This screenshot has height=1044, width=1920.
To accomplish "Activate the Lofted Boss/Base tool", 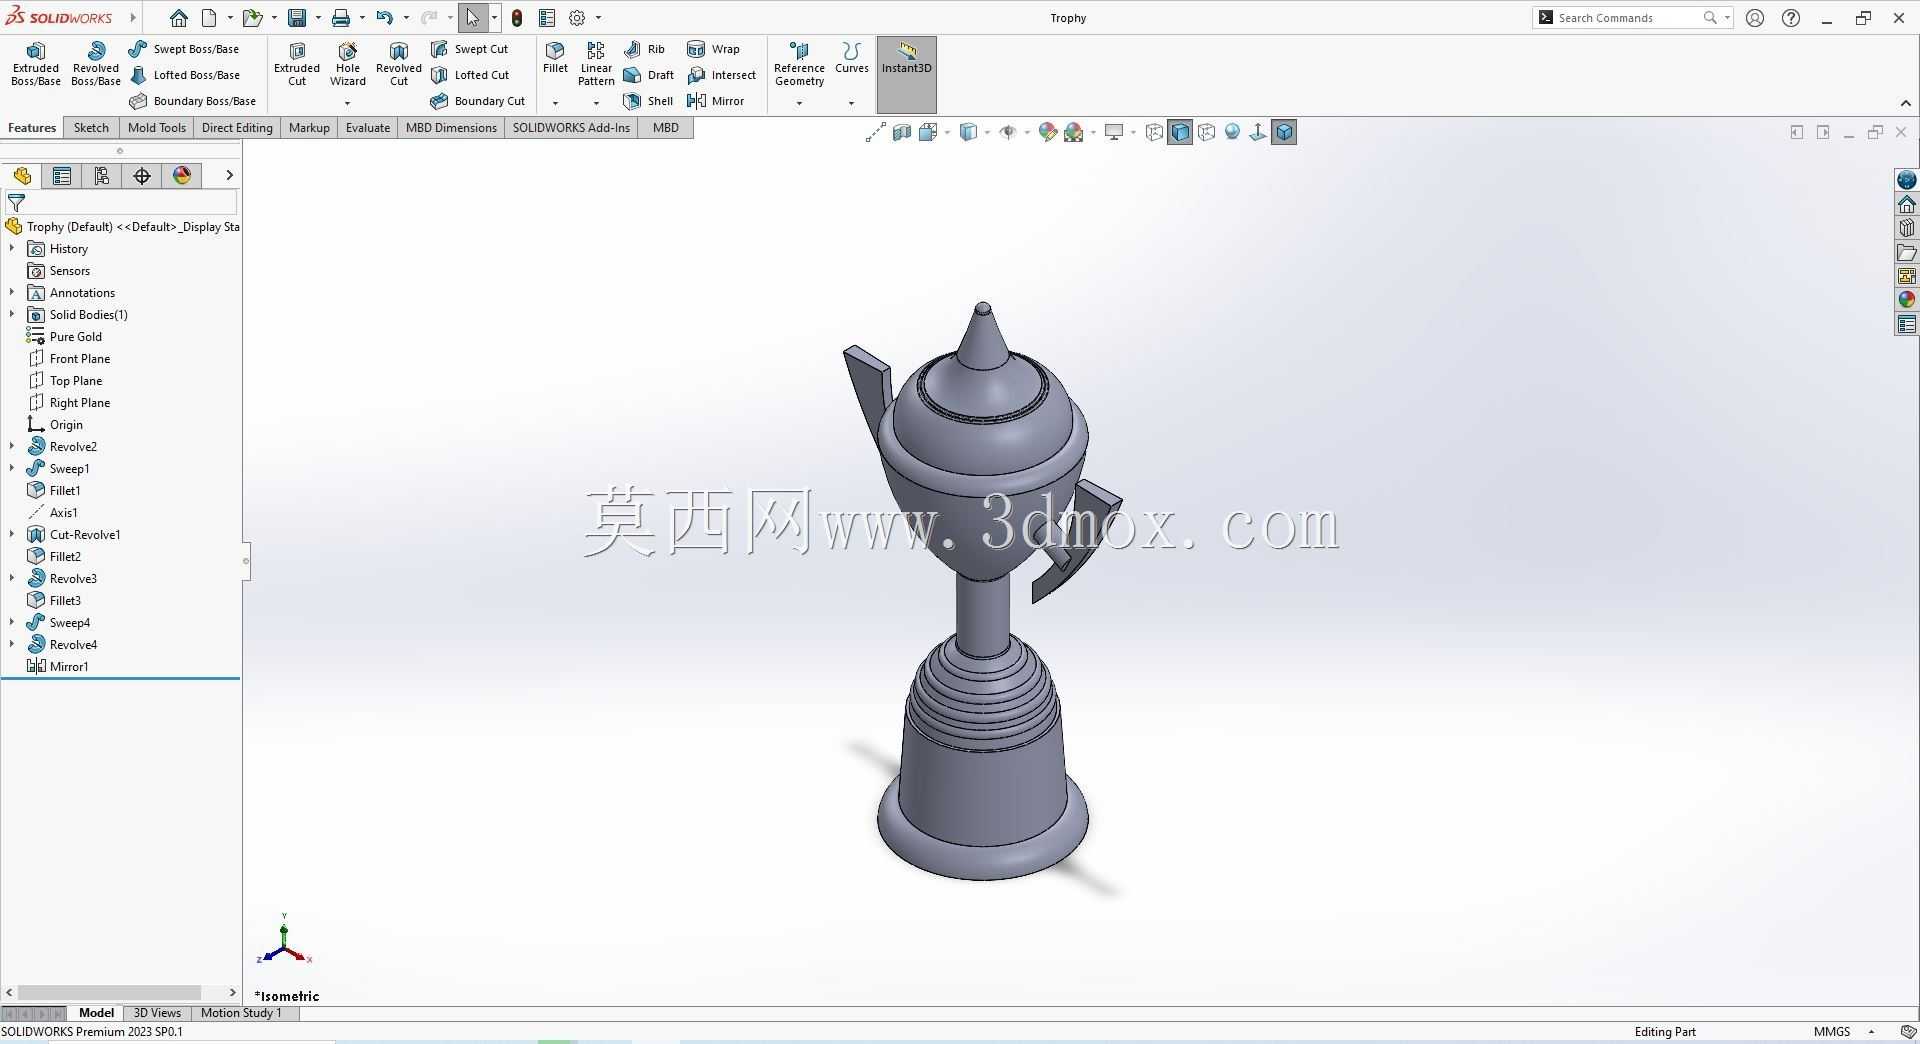I will [x=185, y=75].
